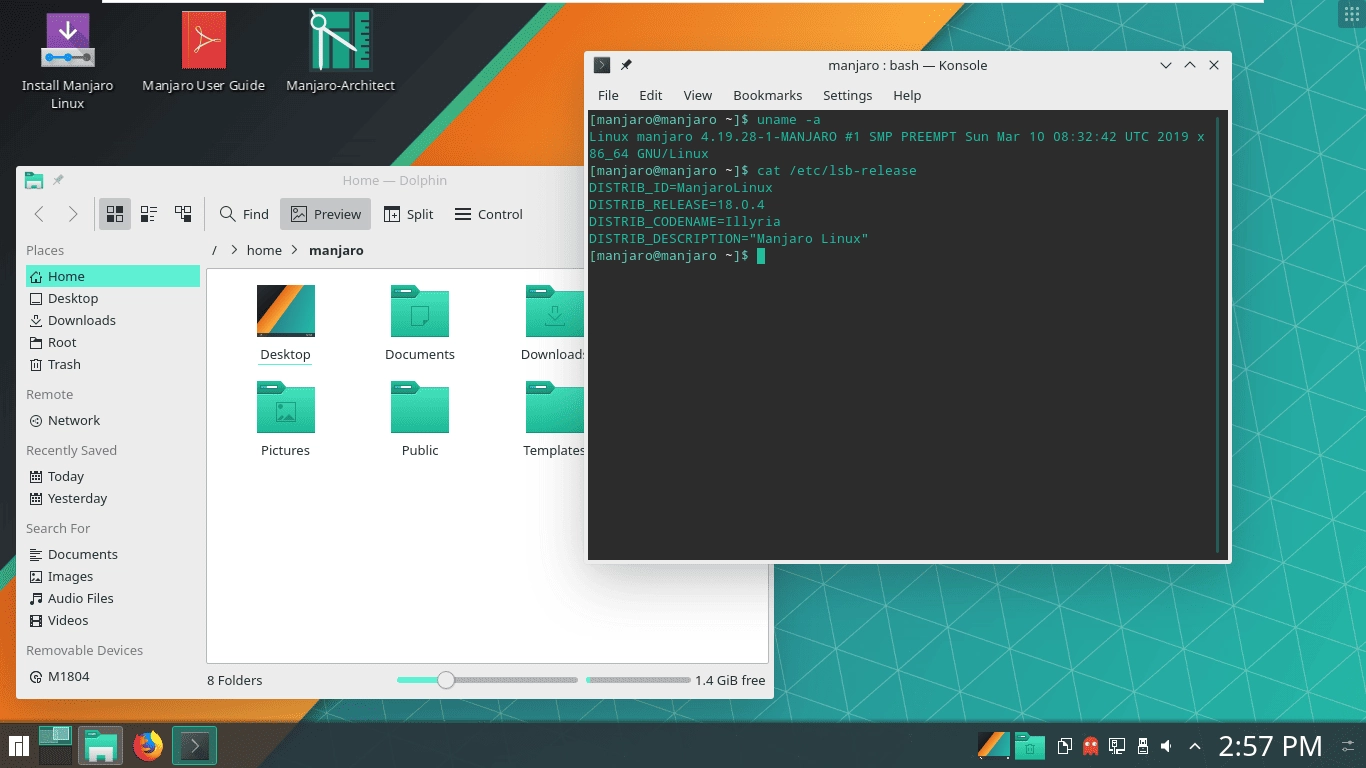Search for Documents in Search For
The image size is (1366, 768).
coord(113,554)
